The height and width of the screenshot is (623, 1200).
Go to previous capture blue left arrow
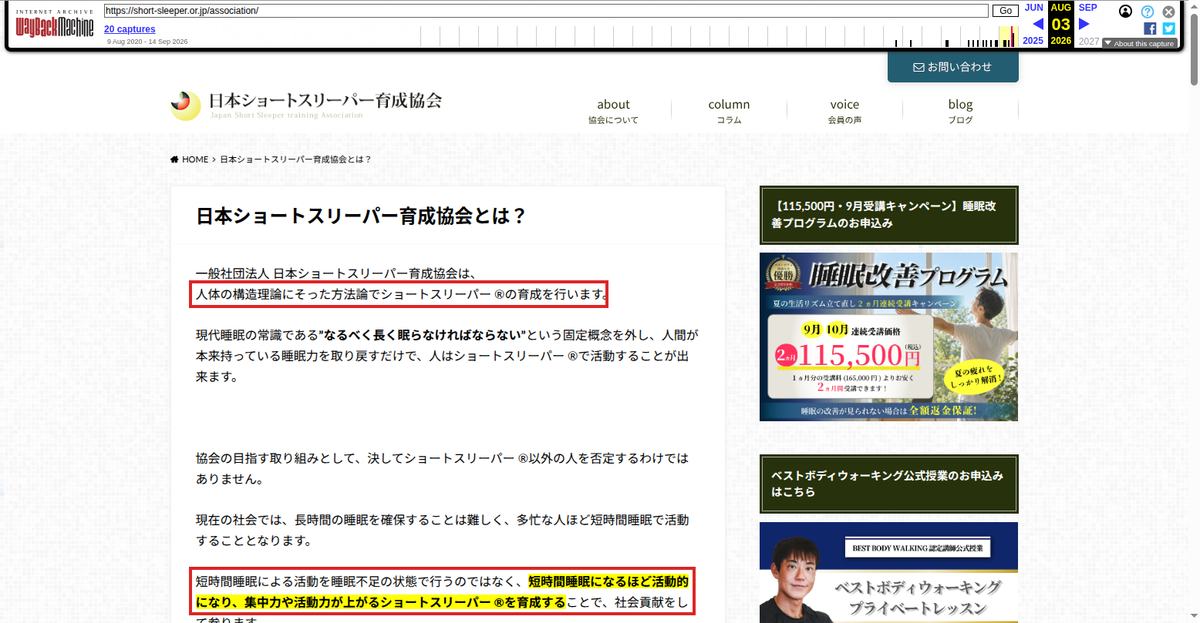tap(1037, 24)
